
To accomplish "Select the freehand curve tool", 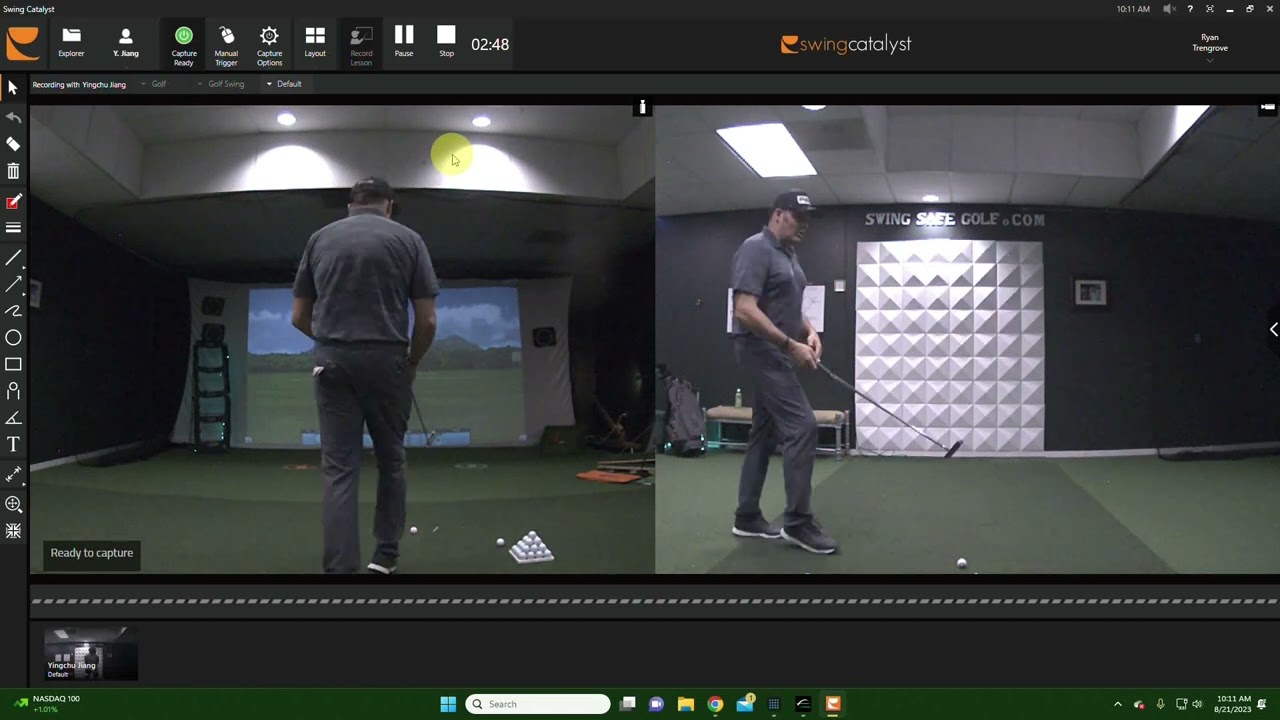I will (13, 311).
